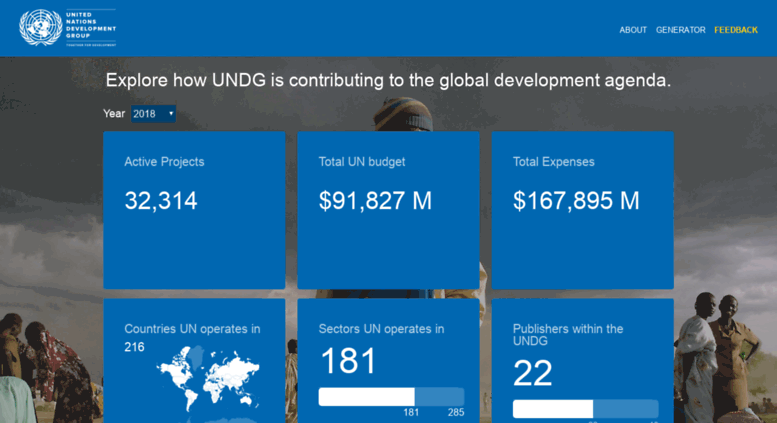Open the Total UN budget card
Screen dimensions: 777x423
click(388, 210)
